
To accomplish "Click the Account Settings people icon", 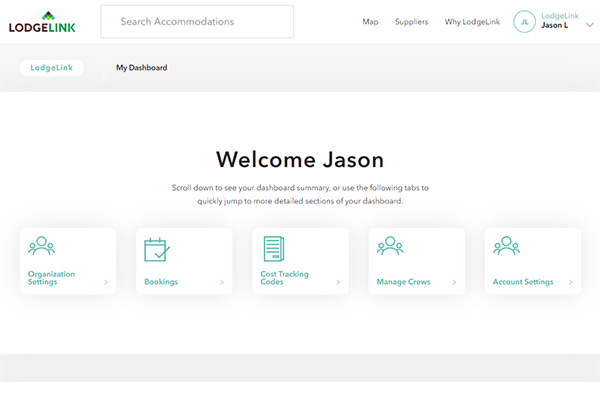I will (506, 246).
